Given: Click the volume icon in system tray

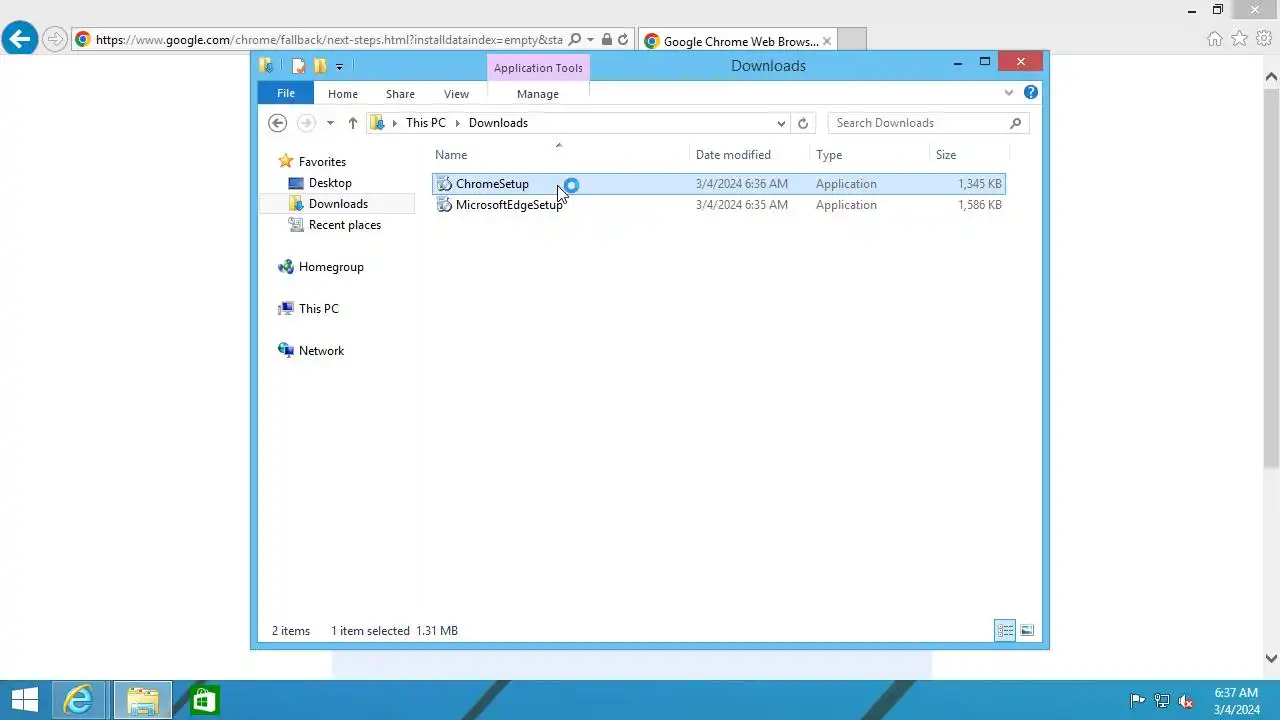Looking at the screenshot, I should pyautogui.click(x=1187, y=701).
